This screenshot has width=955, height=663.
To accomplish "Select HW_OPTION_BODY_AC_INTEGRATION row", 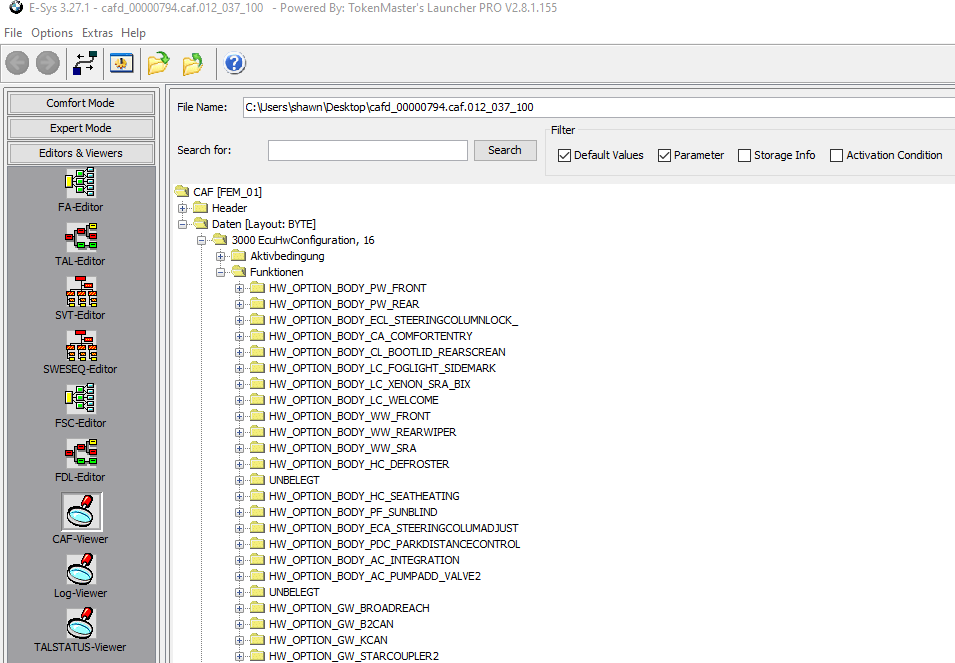I will coord(364,560).
